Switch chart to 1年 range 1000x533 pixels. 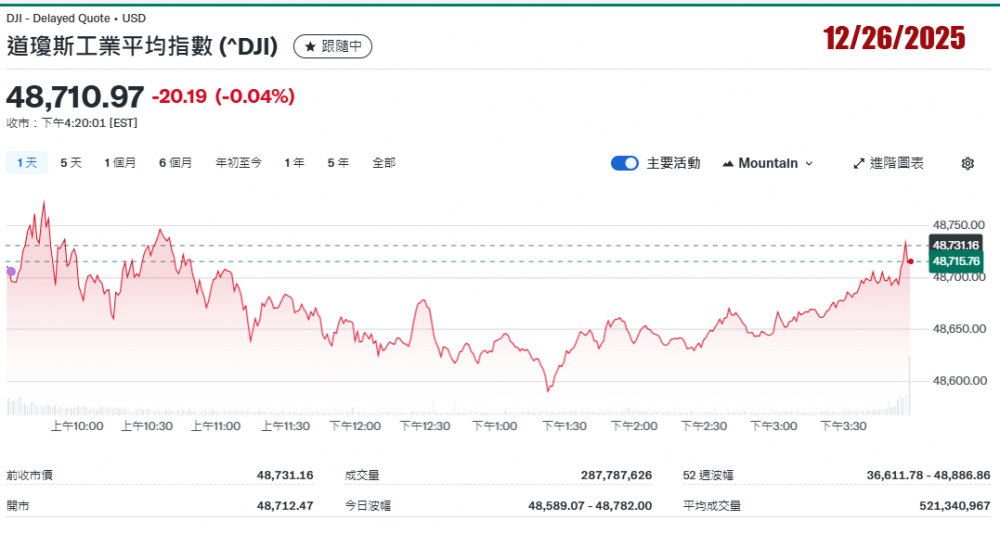click(294, 162)
